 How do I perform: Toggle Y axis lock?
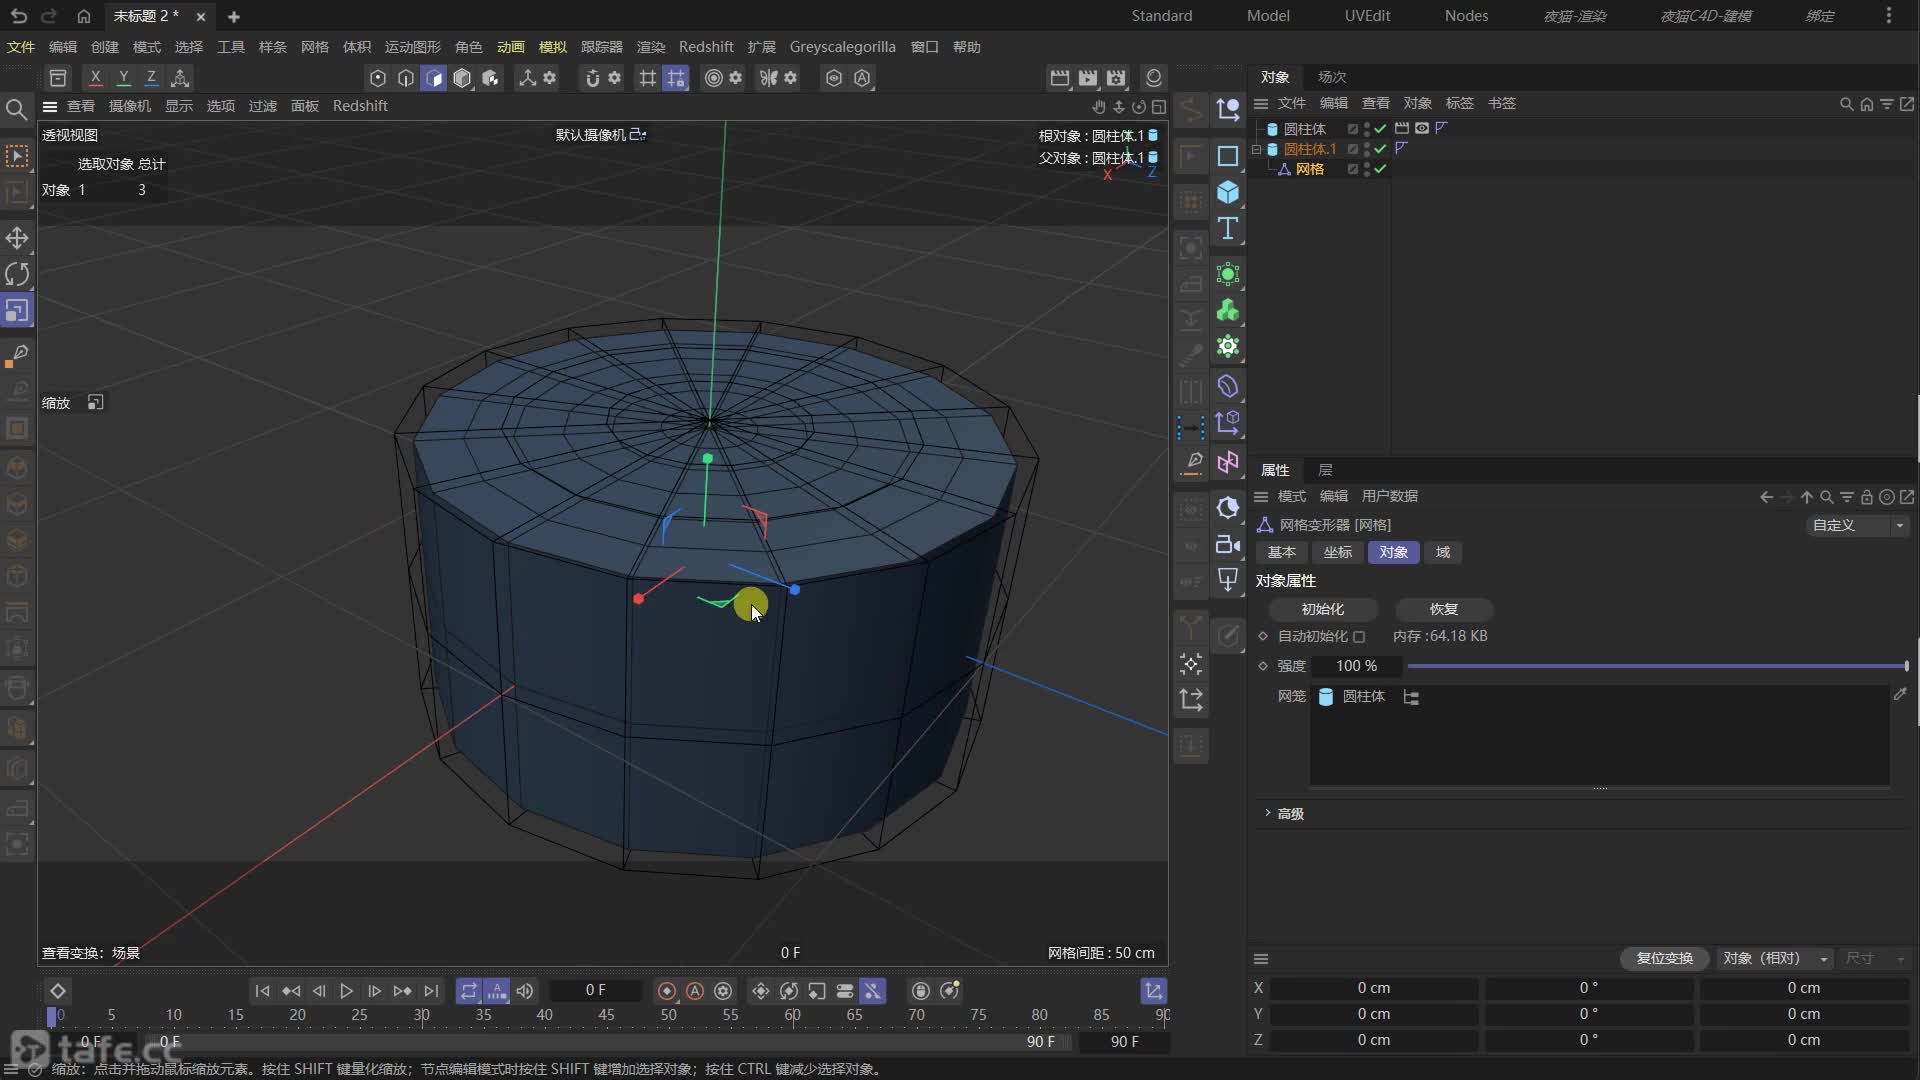pos(123,77)
